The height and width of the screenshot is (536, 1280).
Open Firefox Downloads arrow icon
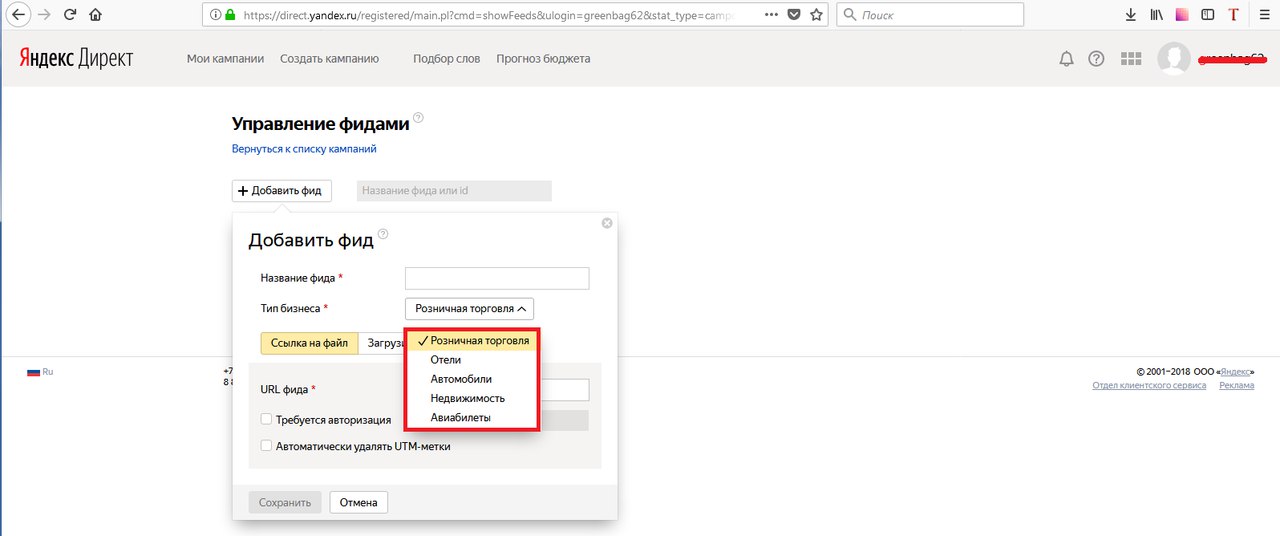(1131, 15)
